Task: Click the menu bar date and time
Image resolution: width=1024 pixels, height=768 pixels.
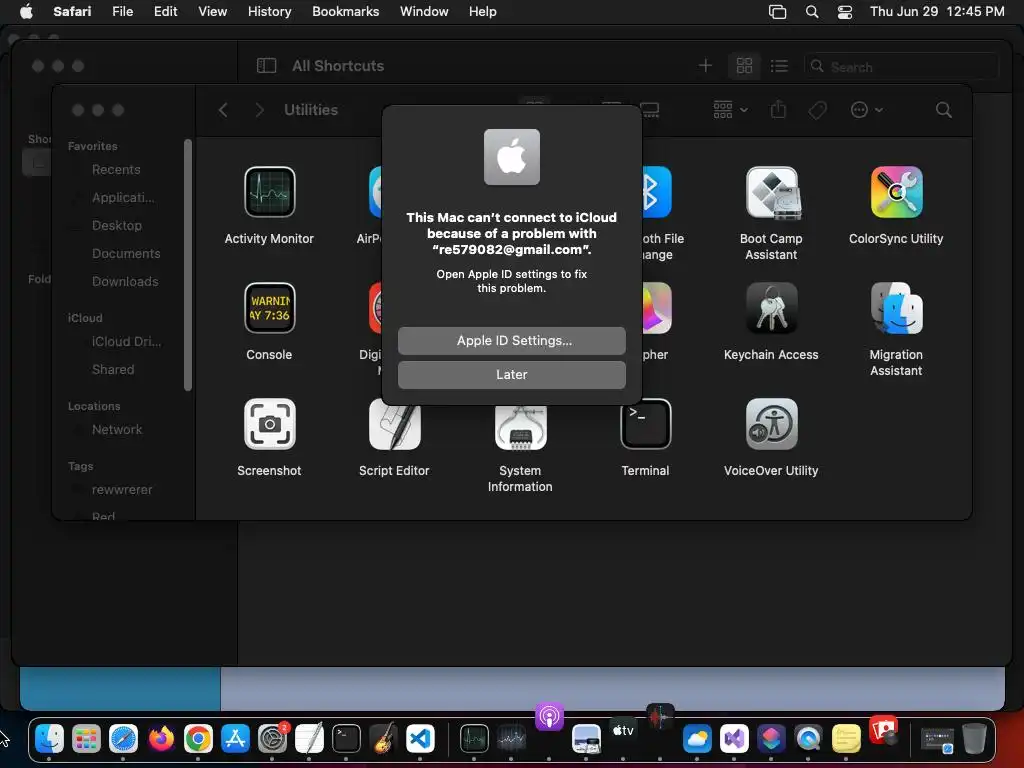Action: 936,12
